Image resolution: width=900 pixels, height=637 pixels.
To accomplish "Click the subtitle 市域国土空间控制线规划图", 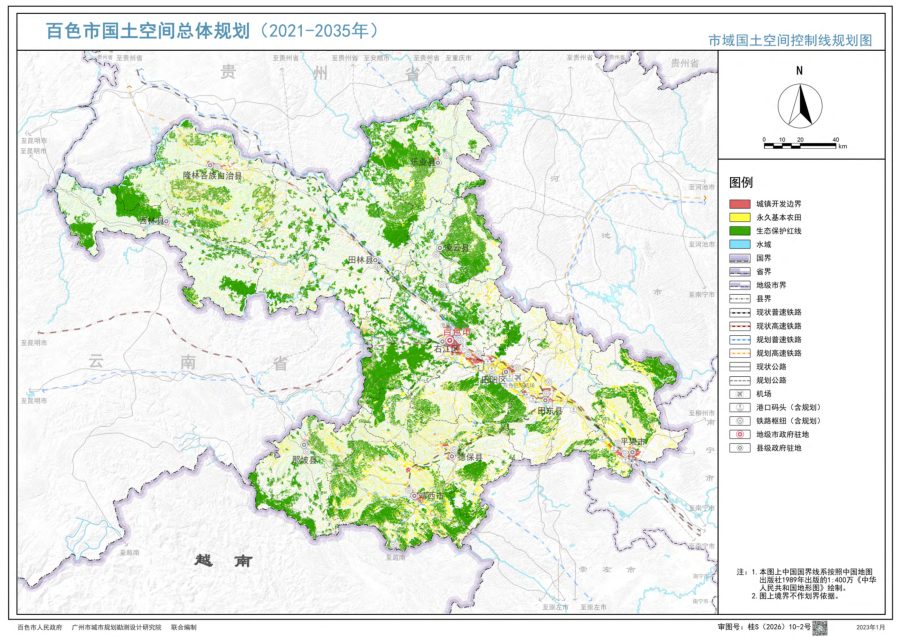I will (x=790, y=40).
